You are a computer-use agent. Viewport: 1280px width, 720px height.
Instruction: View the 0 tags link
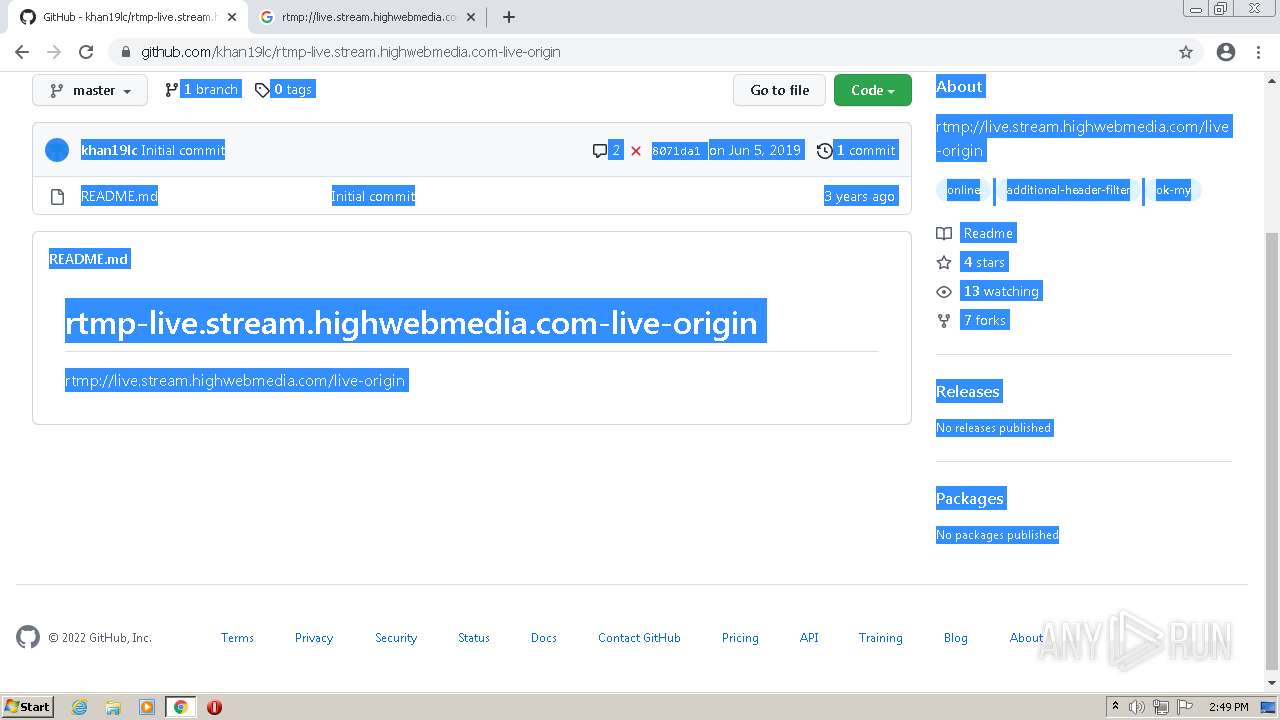tap(284, 90)
